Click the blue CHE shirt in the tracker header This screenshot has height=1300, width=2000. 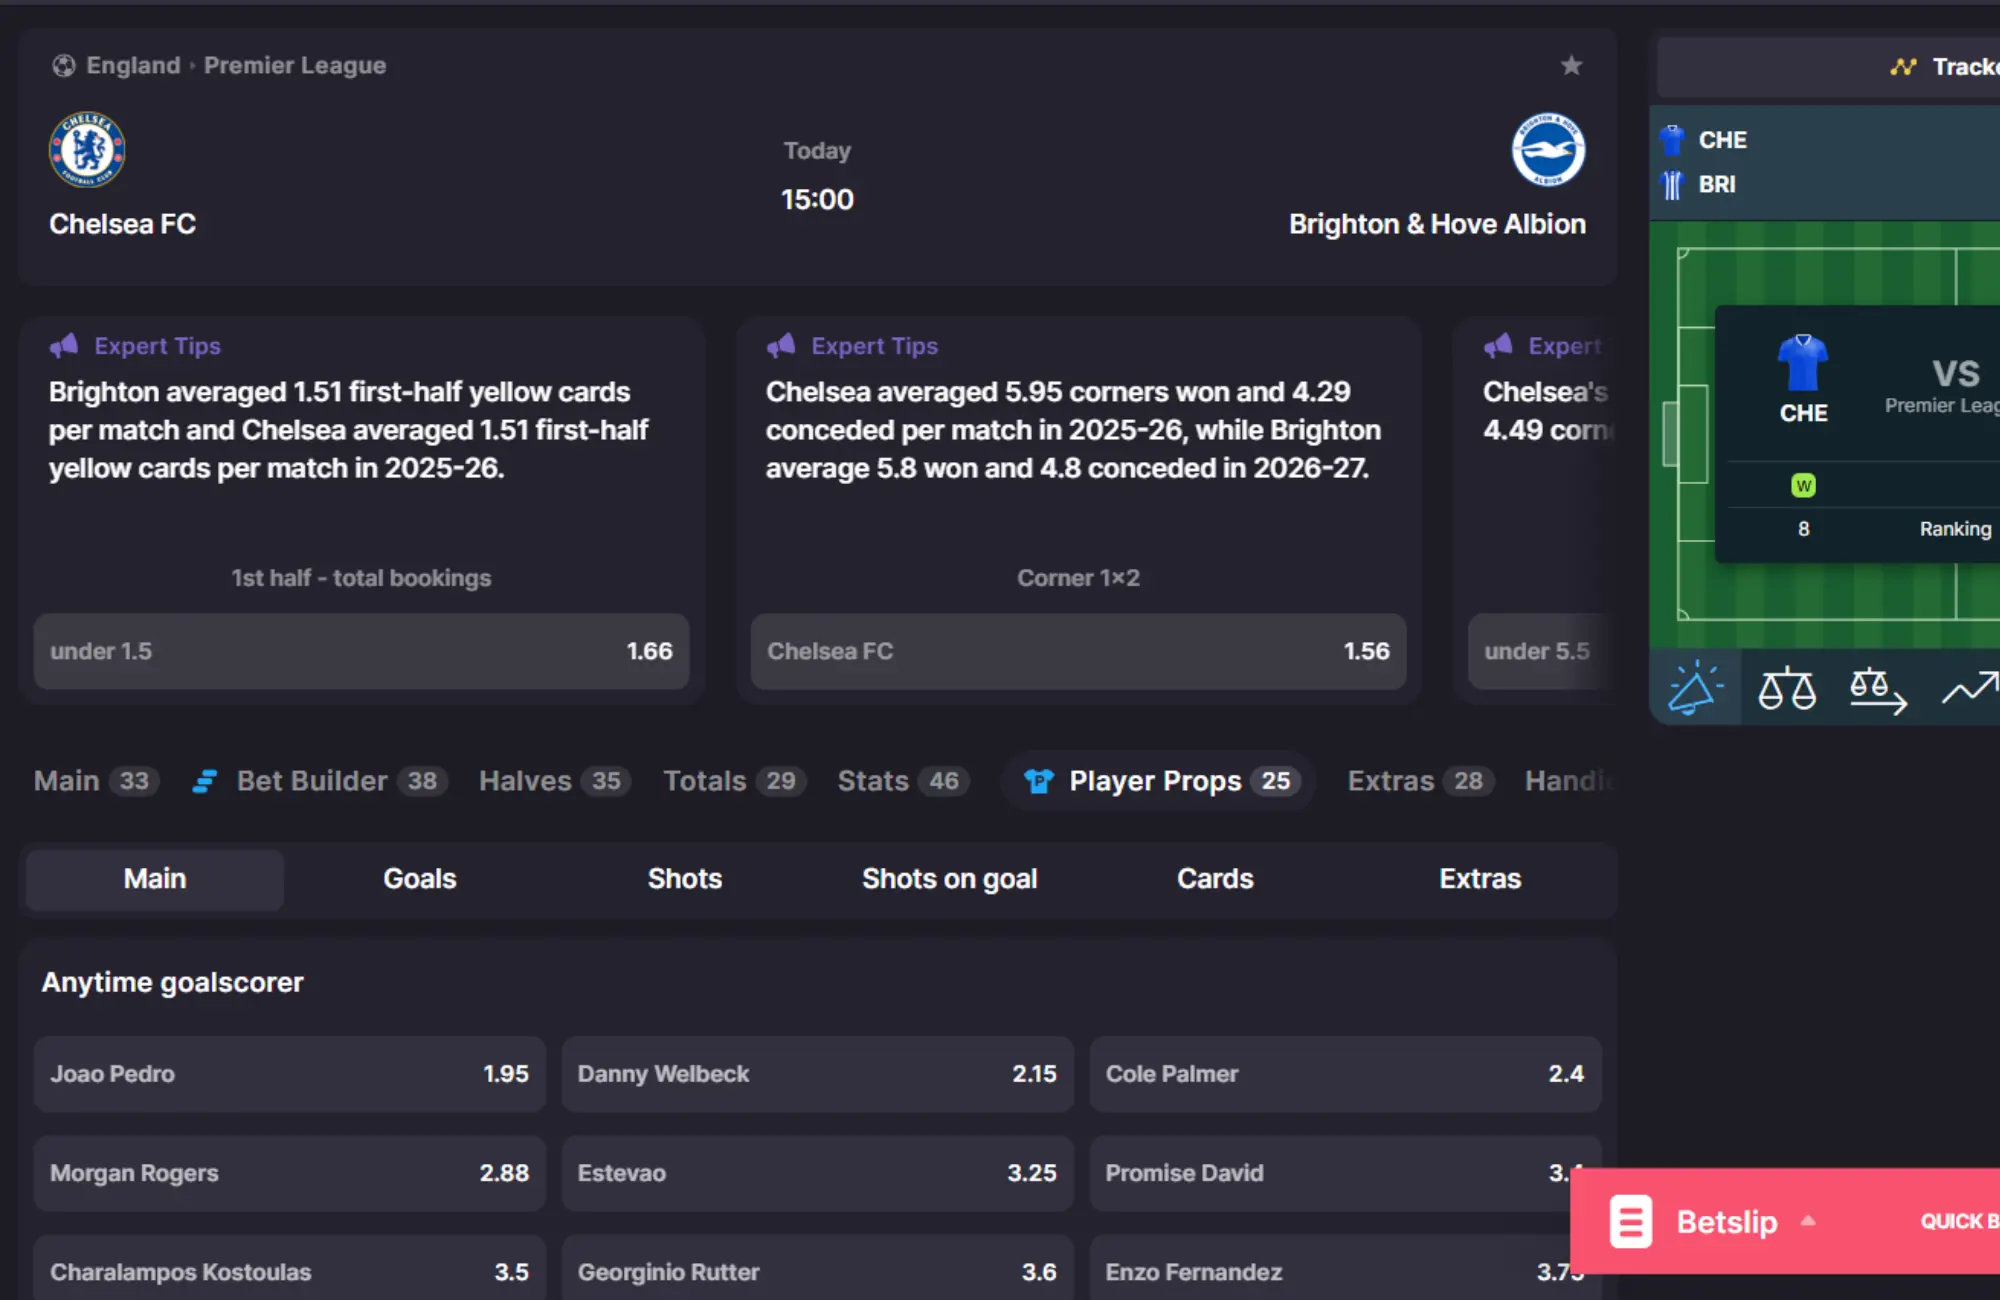click(1672, 140)
